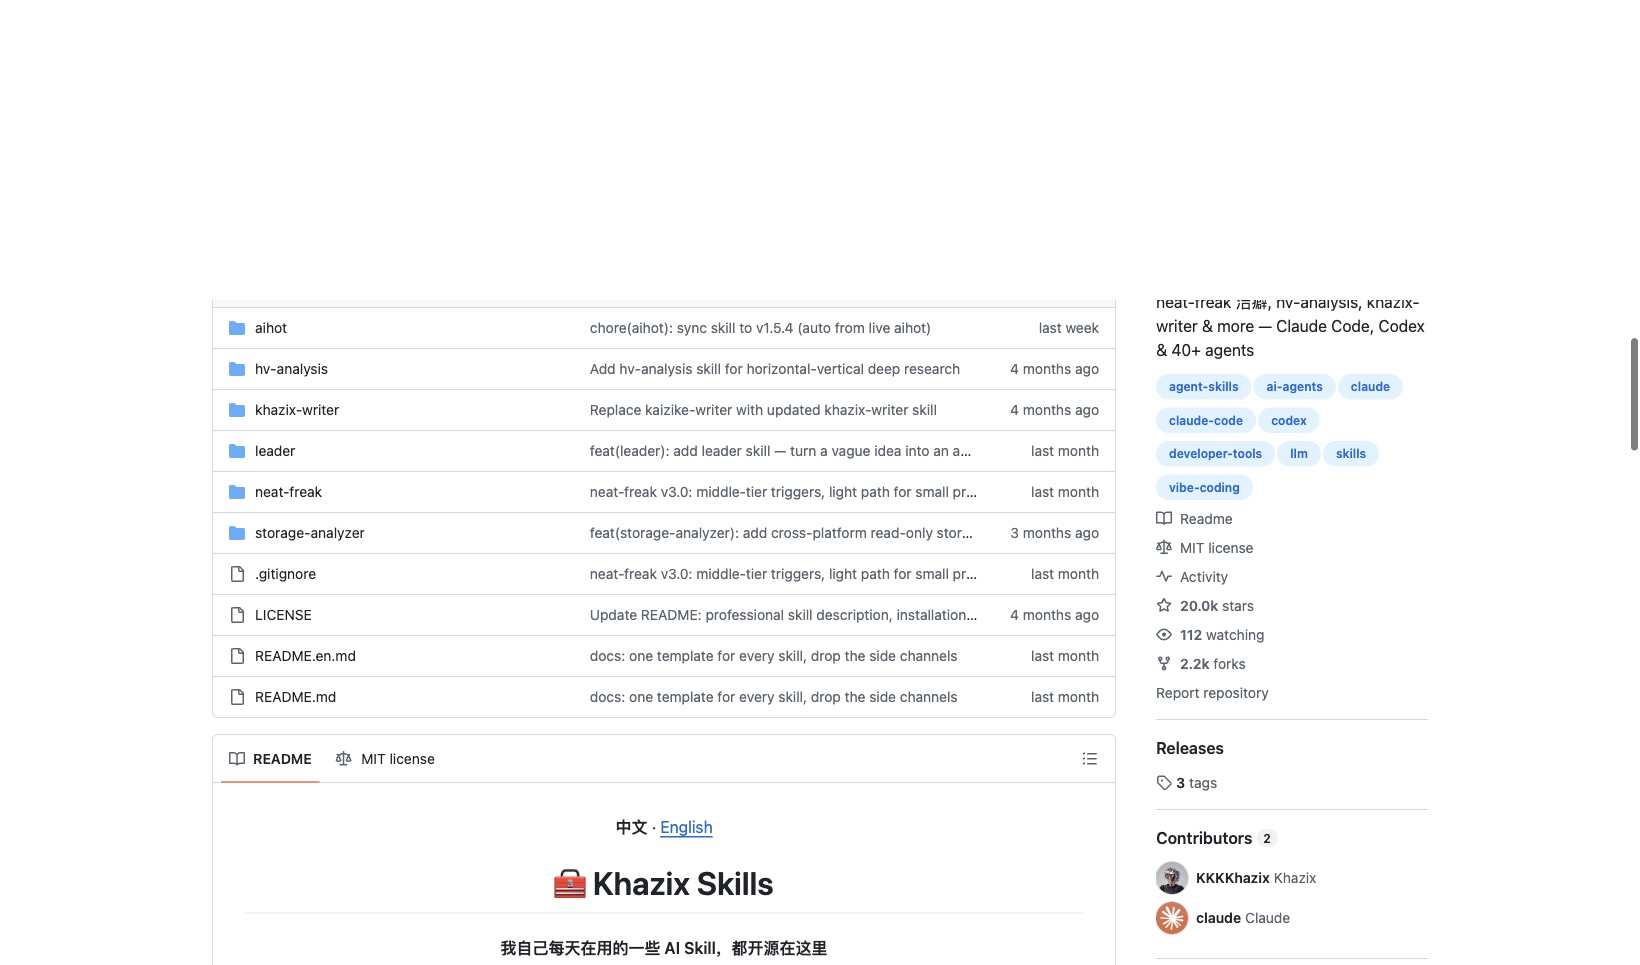Select the skills topic tag
The image size is (1640, 965).
1351,454
